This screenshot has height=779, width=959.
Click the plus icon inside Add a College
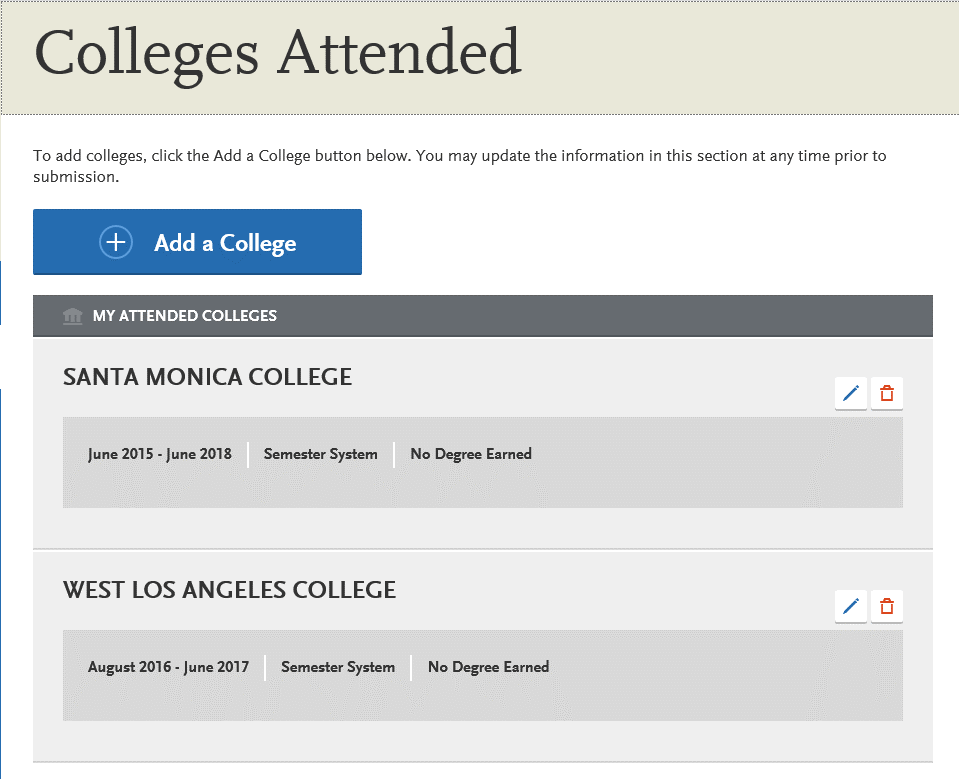(x=116, y=242)
